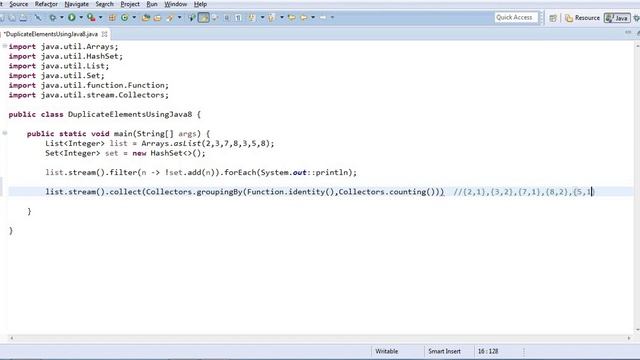Click the Smart Insert status entry
The width and height of the screenshot is (640, 360).
pyautogui.click(x=444, y=351)
